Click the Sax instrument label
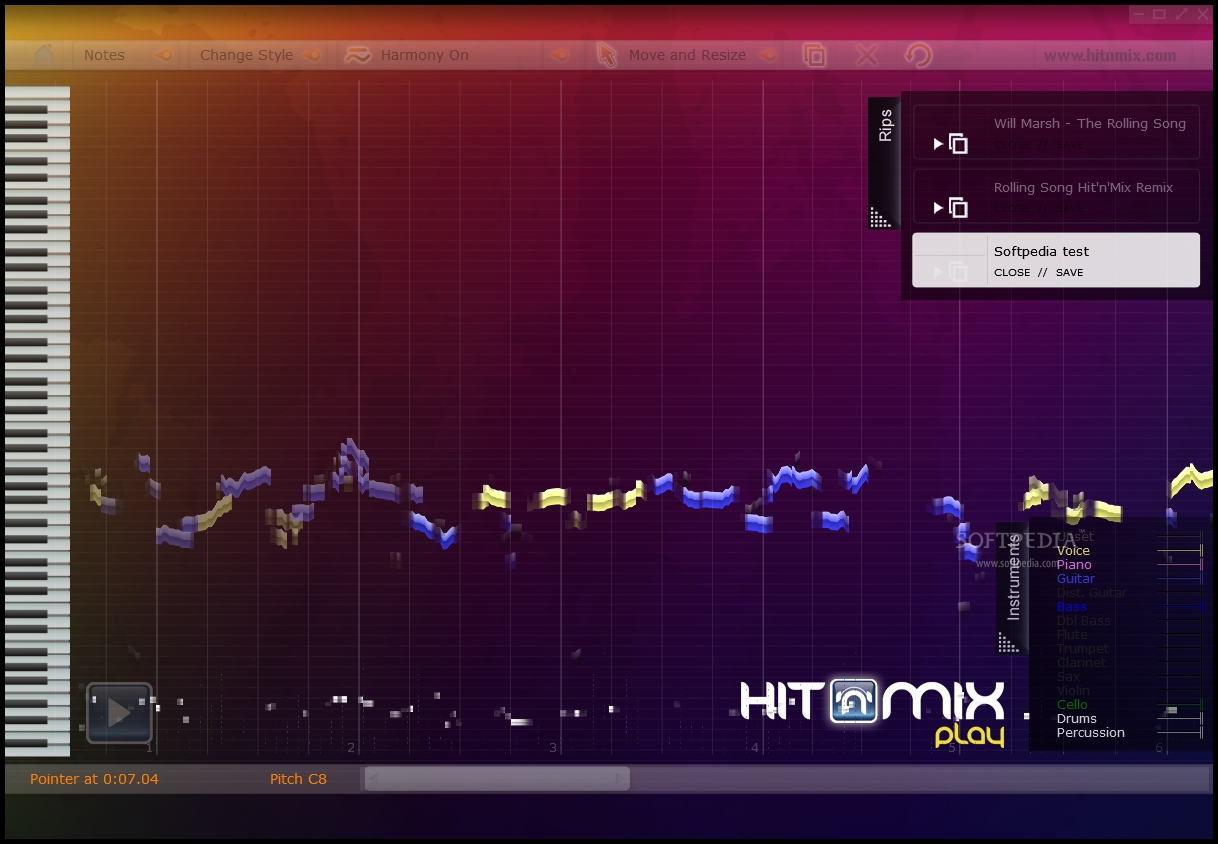This screenshot has width=1218, height=844. (1067, 677)
